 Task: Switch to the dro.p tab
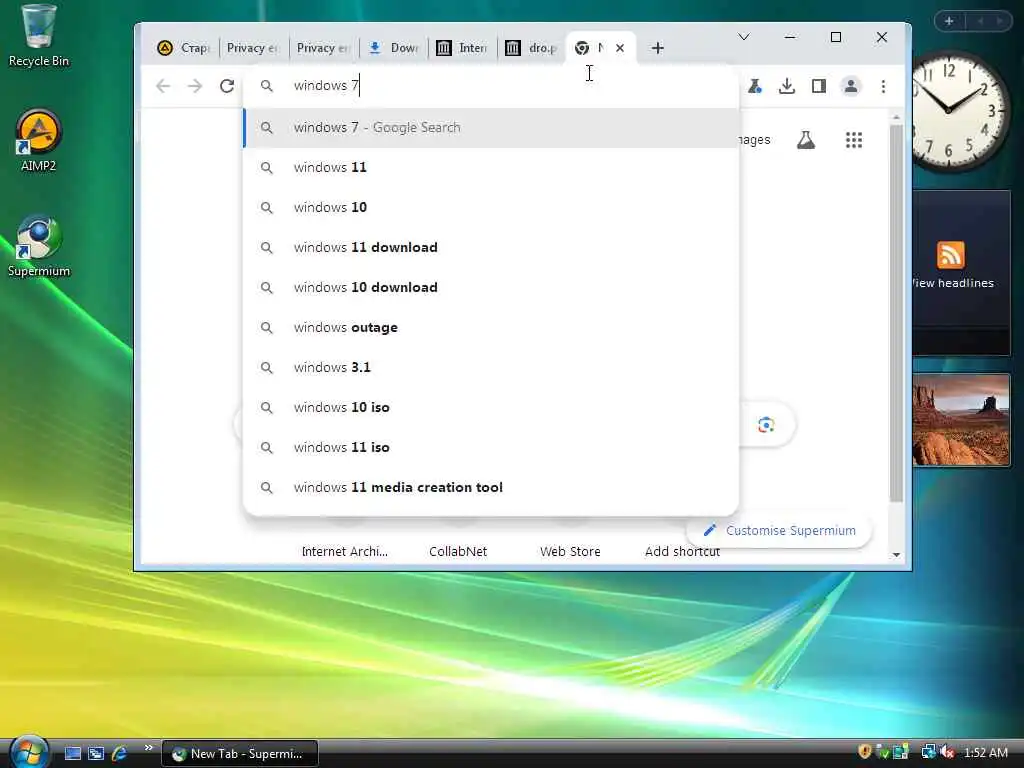[x=532, y=48]
